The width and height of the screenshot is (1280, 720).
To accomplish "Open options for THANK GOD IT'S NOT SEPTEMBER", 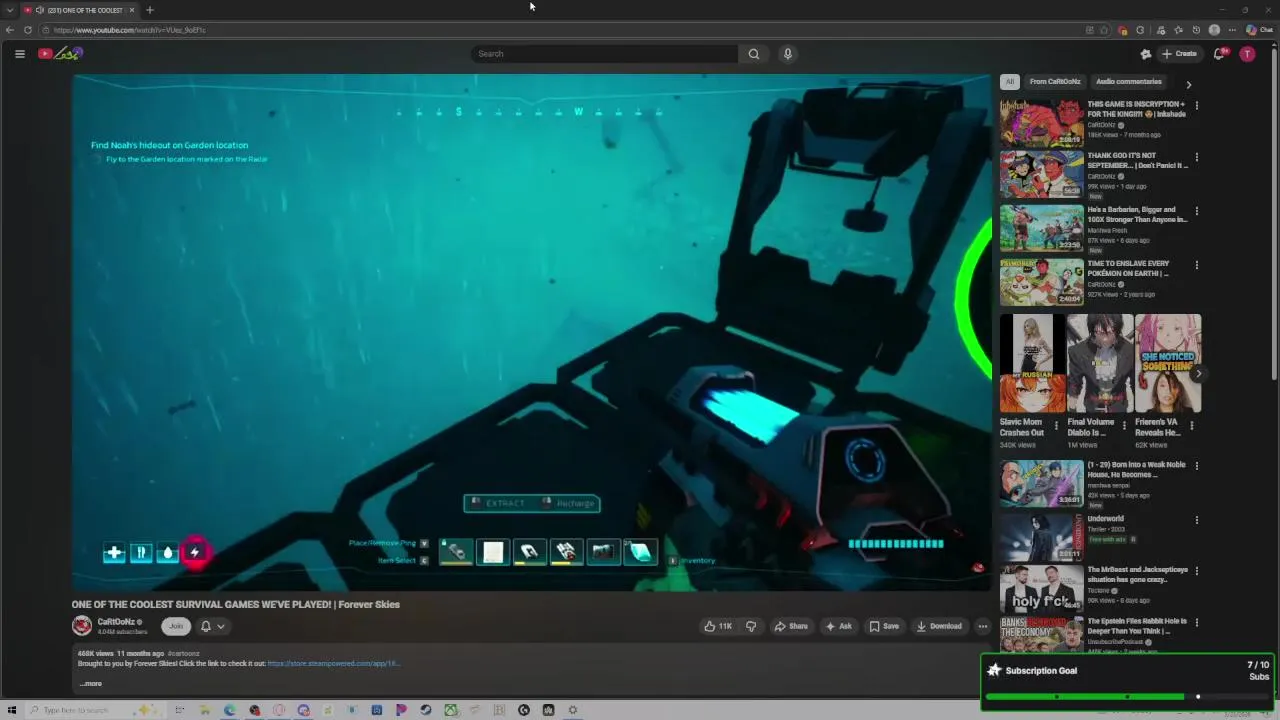I will click(x=1196, y=157).
